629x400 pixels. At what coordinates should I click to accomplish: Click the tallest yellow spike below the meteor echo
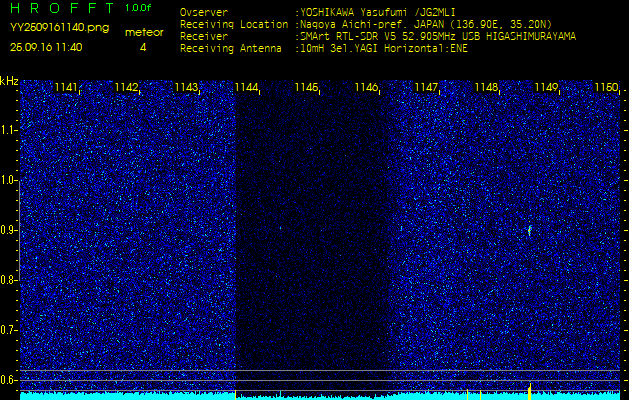click(530, 392)
